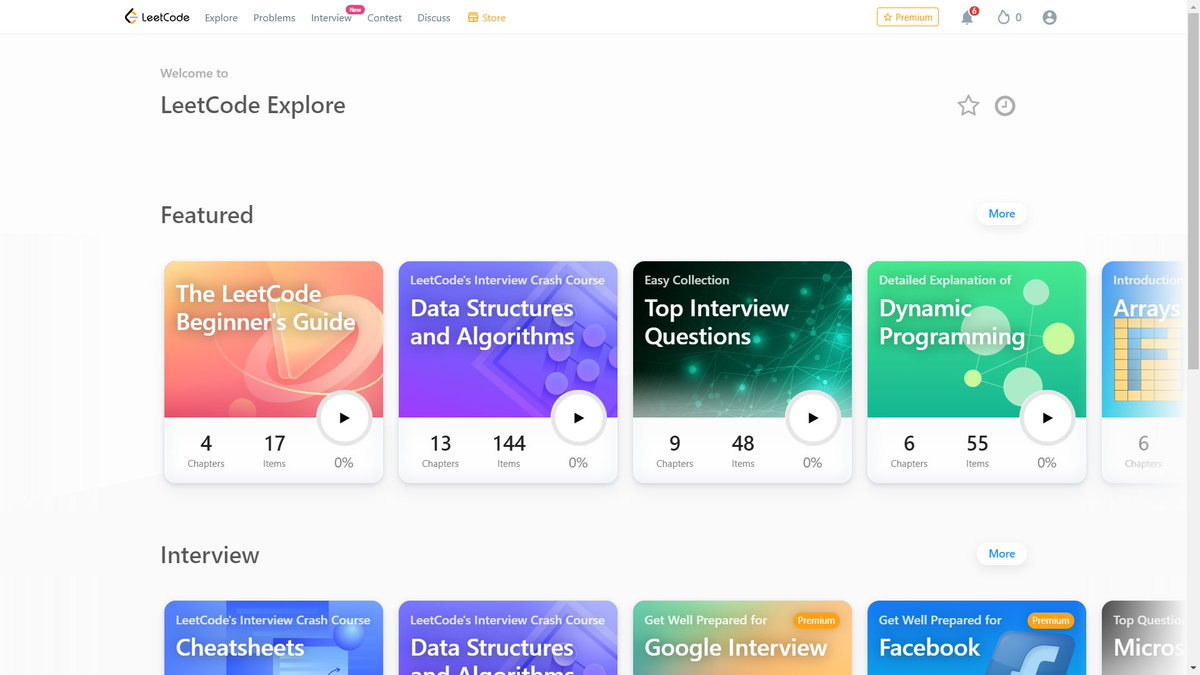Screen dimensions: 1200x675
Task: Click the "Interview" section heading
Action: click(210, 555)
